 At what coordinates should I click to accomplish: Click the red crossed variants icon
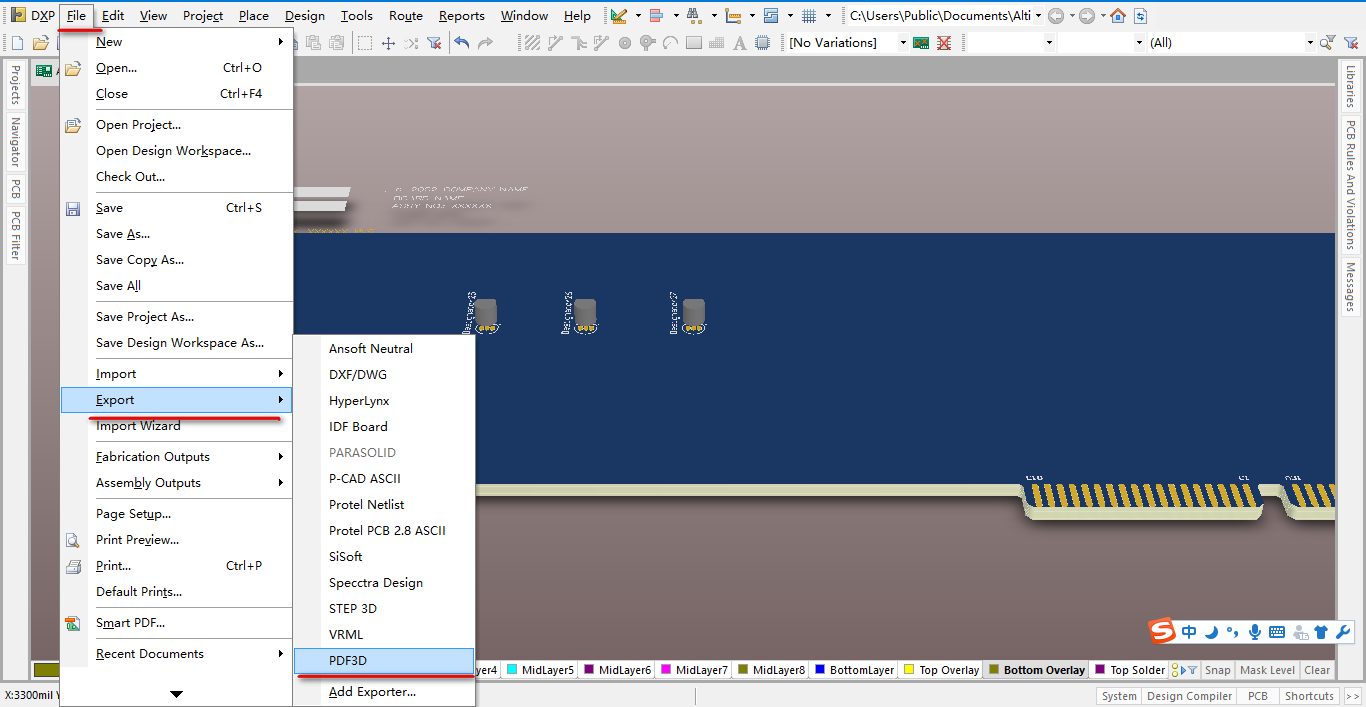point(945,43)
